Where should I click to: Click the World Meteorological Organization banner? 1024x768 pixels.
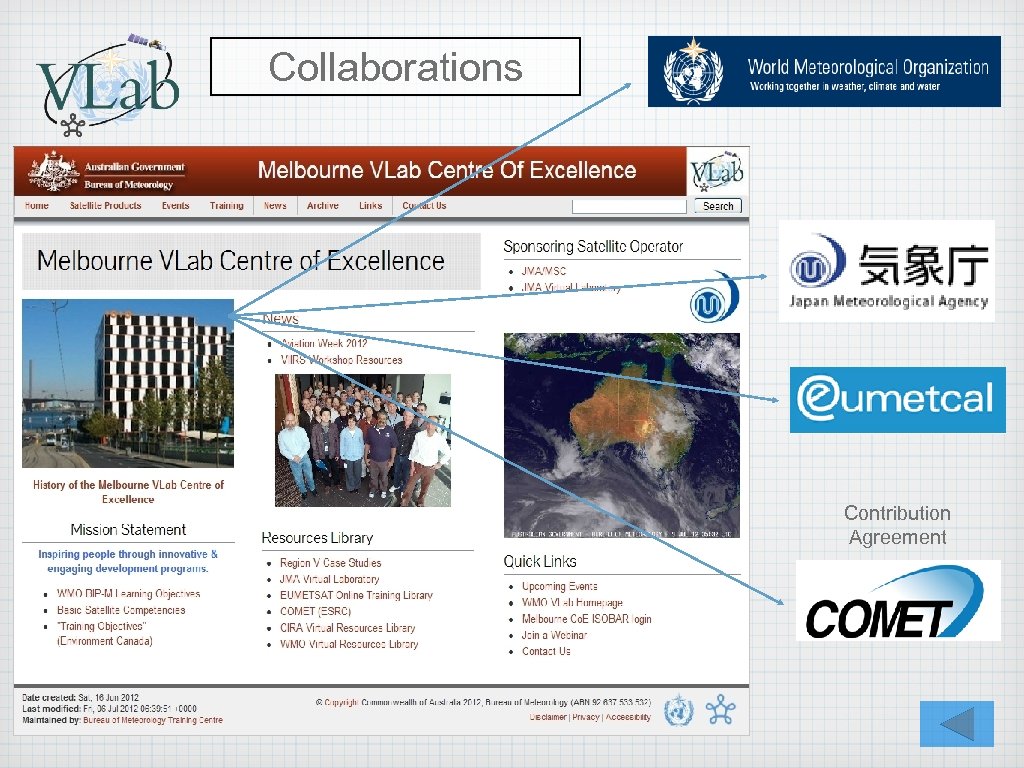coord(824,71)
